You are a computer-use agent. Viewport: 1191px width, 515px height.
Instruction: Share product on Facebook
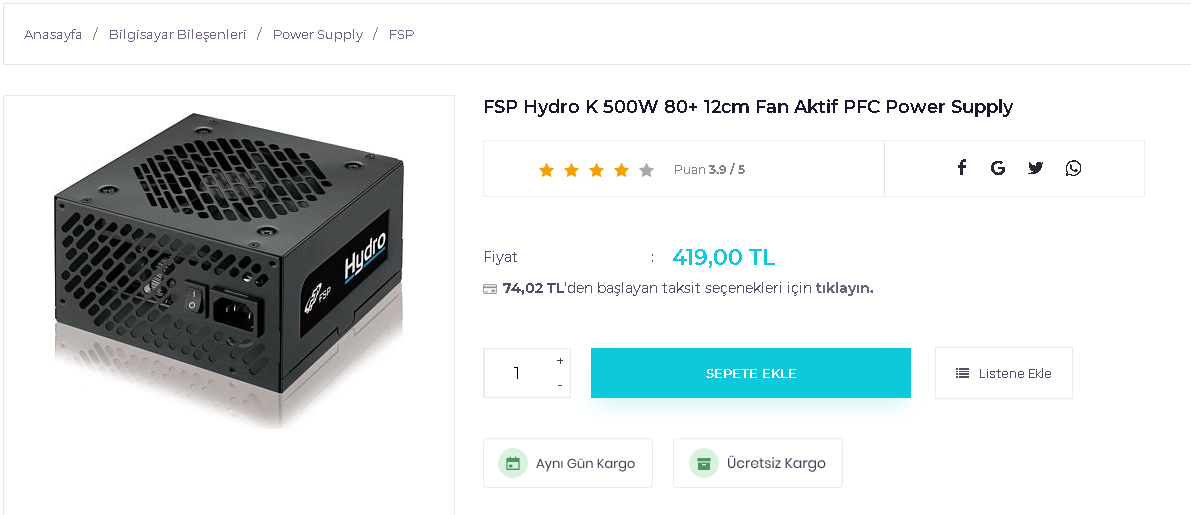[x=961, y=168]
